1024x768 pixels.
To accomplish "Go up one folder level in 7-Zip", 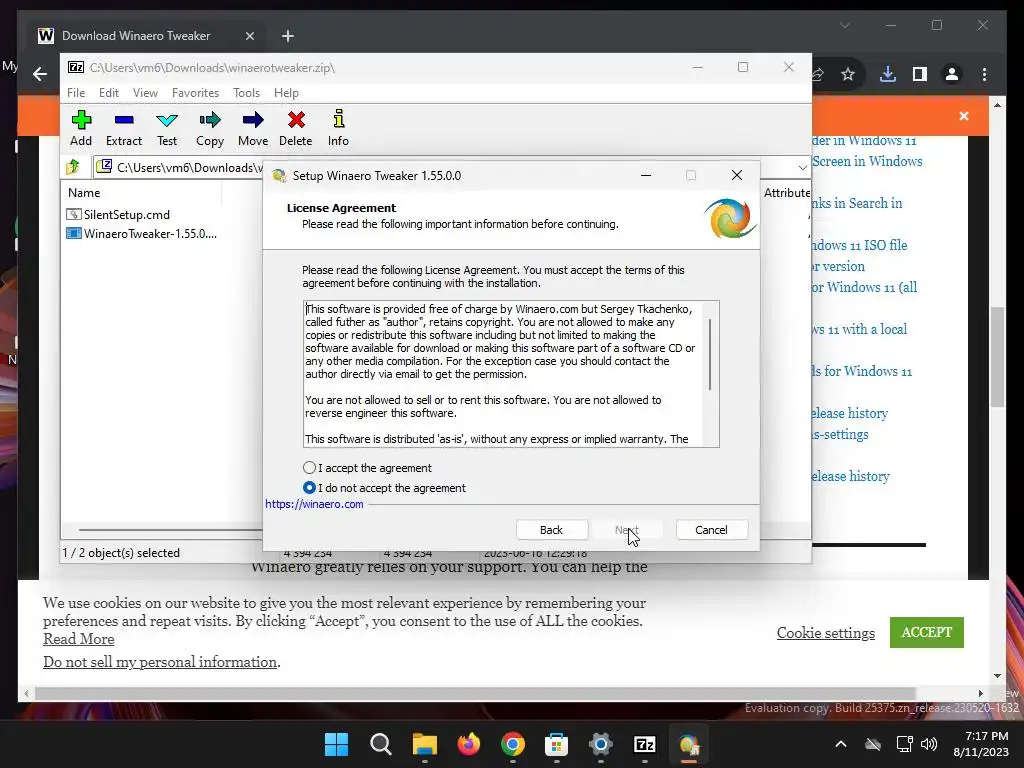I will click(73, 167).
